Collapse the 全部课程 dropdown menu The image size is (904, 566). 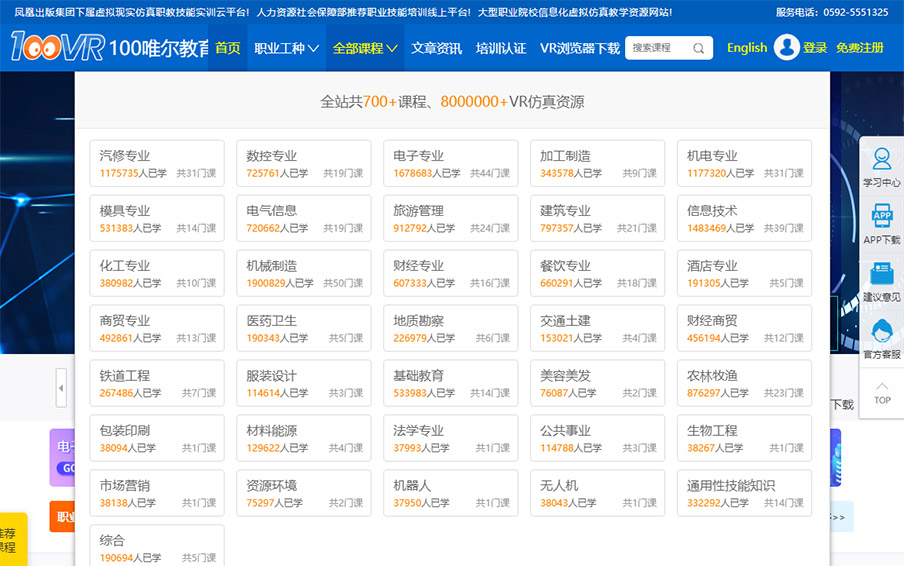coord(365,48)
